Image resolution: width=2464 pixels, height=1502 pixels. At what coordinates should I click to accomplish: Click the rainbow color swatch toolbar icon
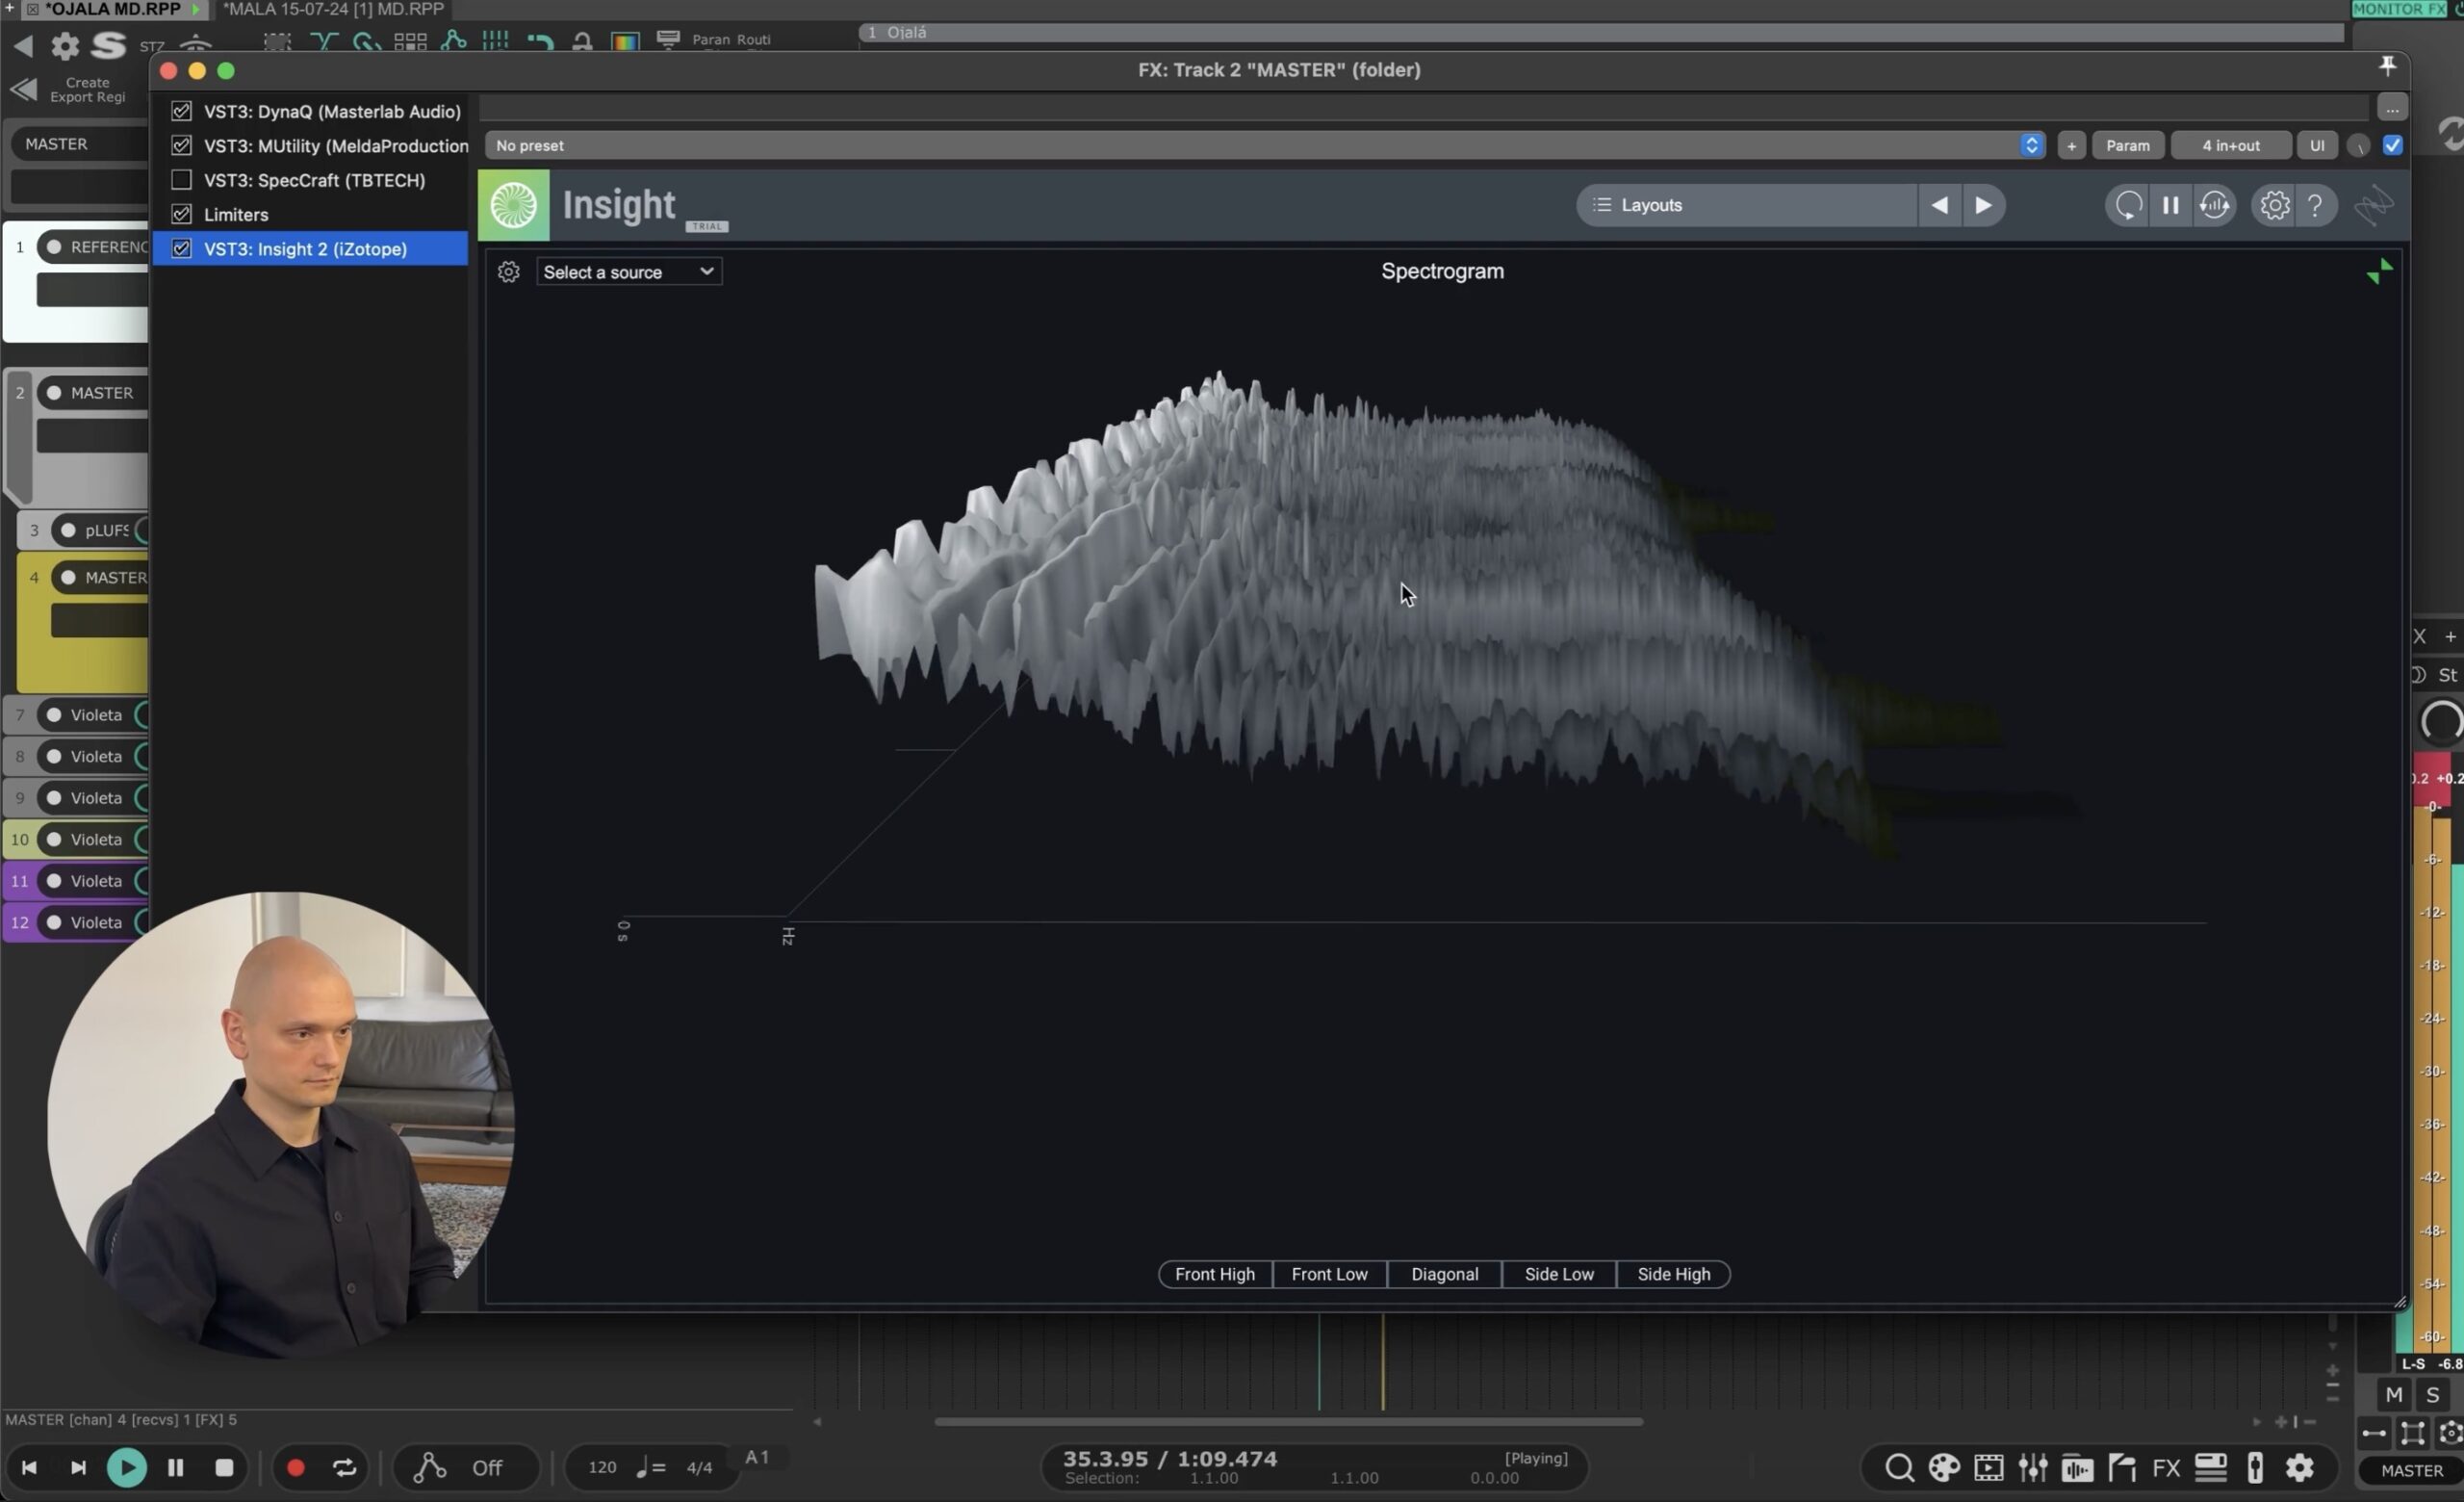click(625, 41)
